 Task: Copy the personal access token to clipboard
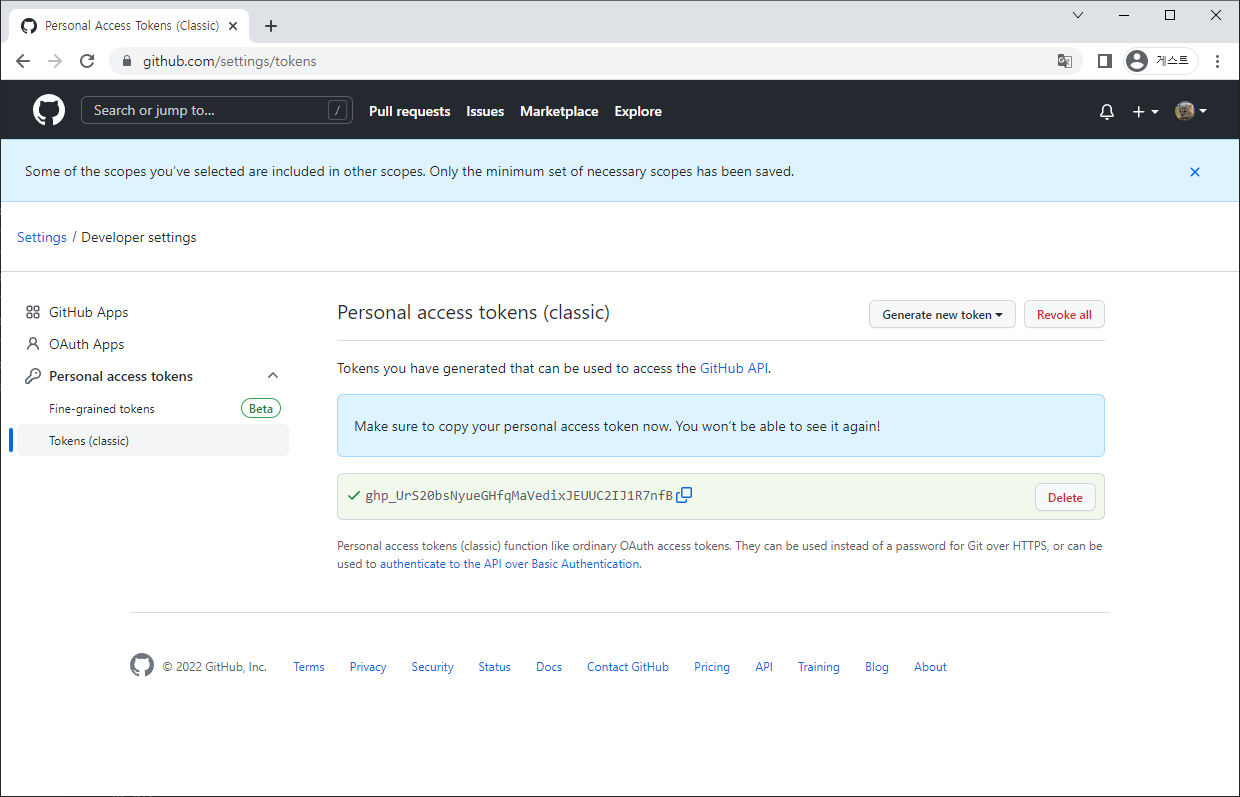[684, 495]
